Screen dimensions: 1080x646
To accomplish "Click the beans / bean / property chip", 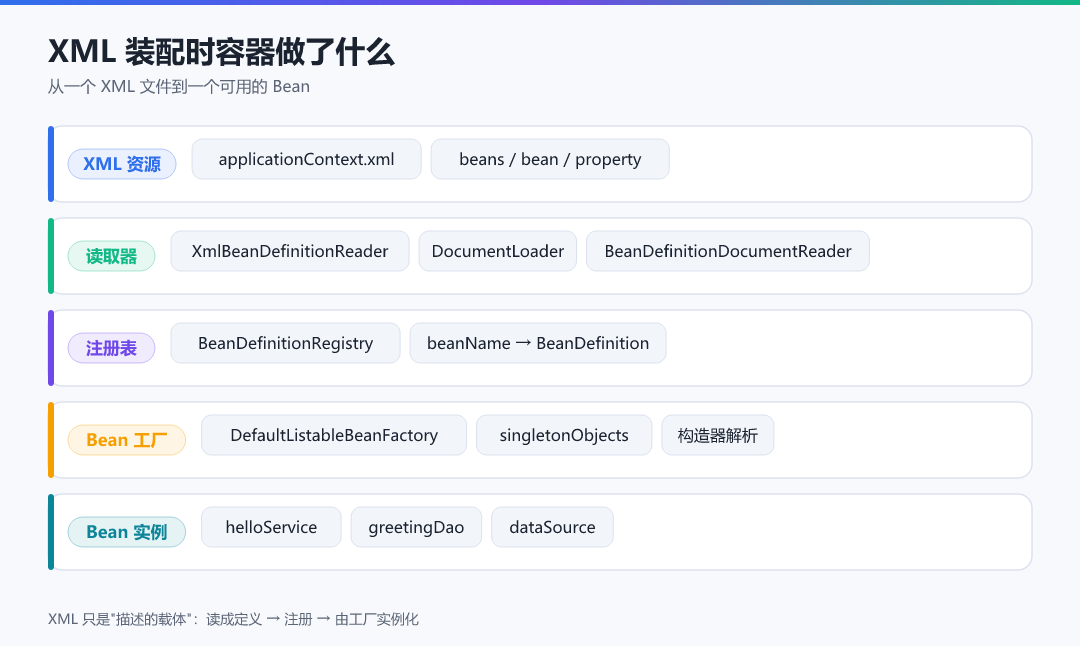I will click(x=550, y=159).
